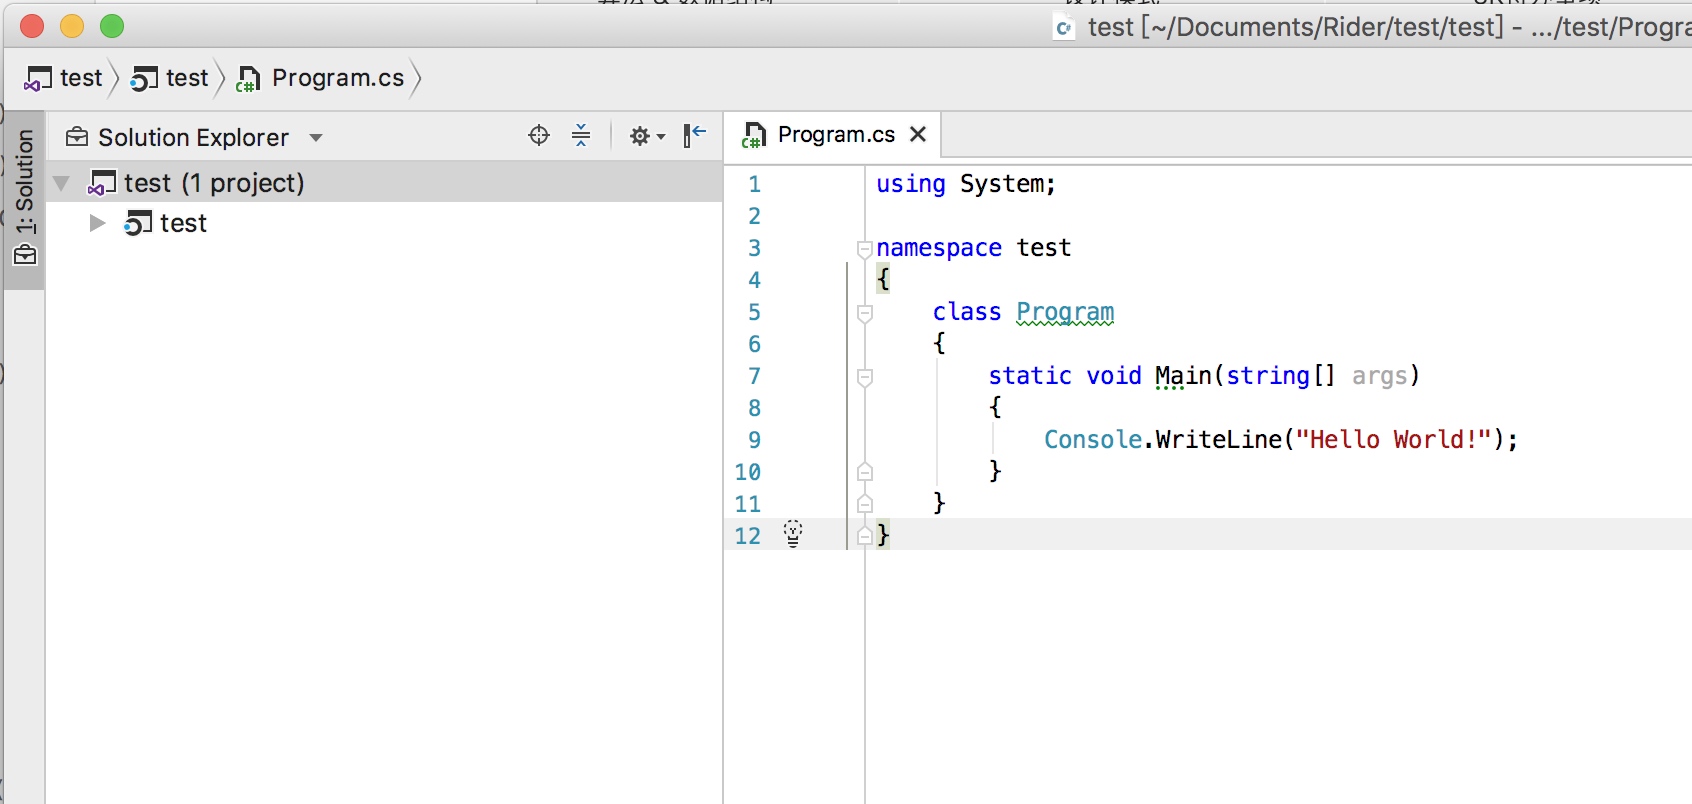The width and height of the screenshot is (1692, 804).
Task: Click fold end marker on line 10
Action: (x=865, y=472)
